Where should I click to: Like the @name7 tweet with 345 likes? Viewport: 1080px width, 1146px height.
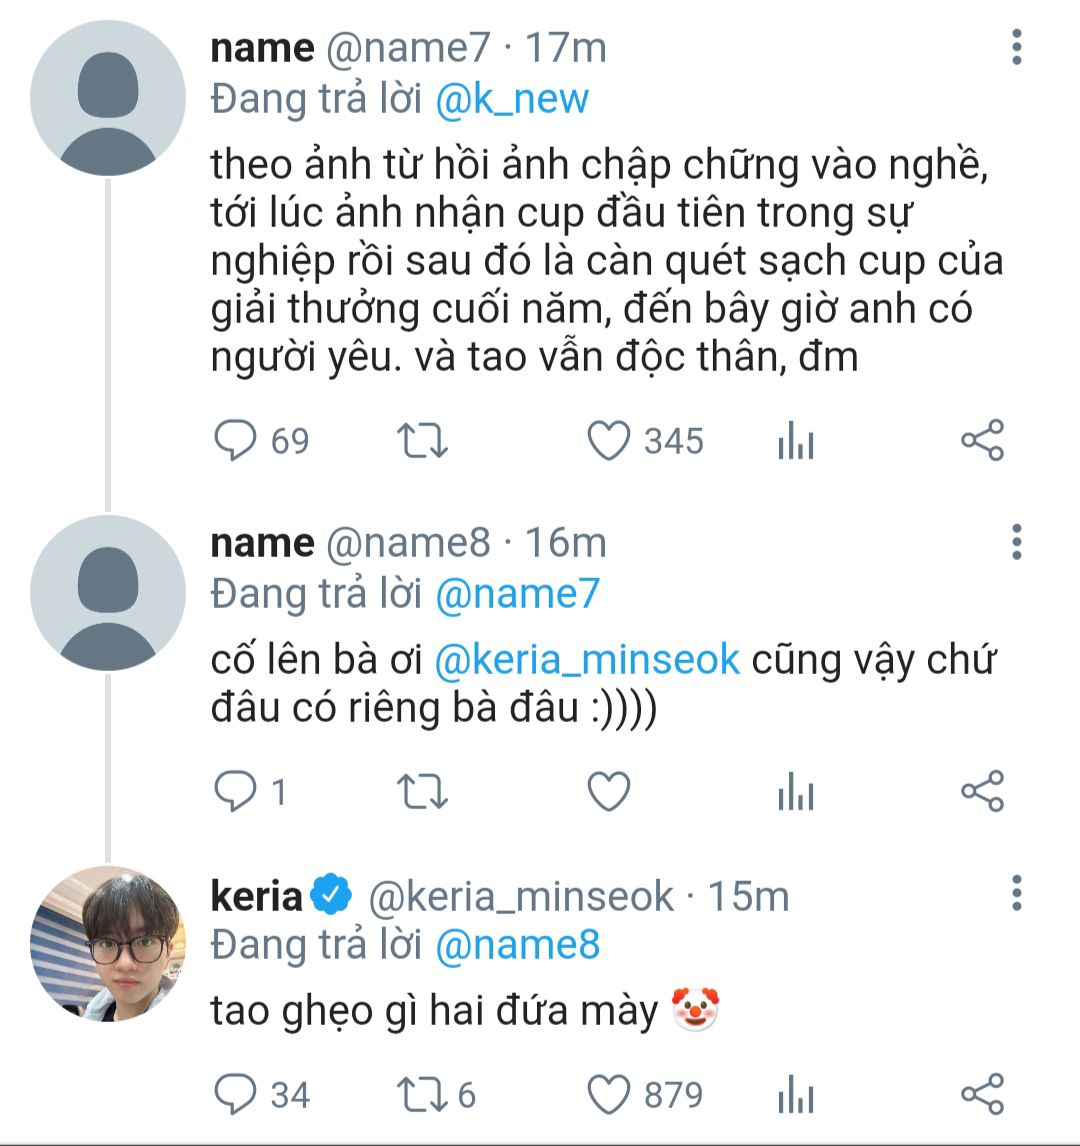tap(608, 441)
